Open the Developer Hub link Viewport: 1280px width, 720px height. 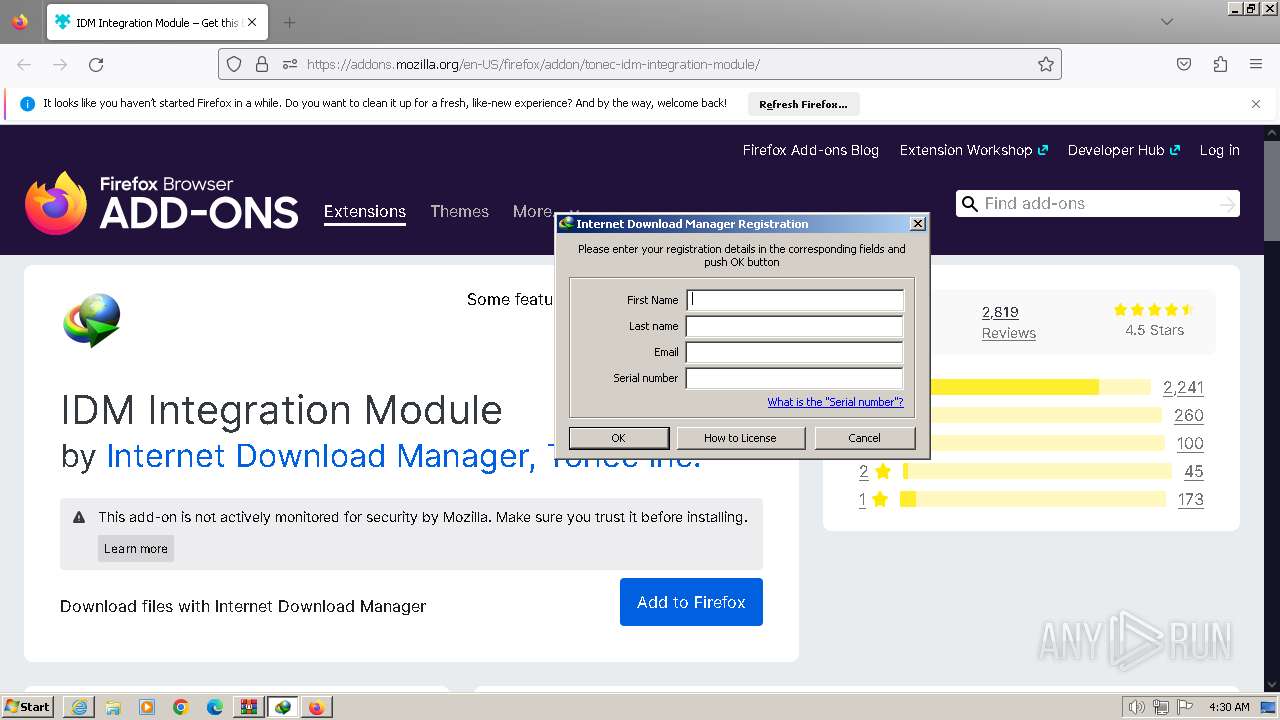pyautogui.click(x=1123, y=150)
